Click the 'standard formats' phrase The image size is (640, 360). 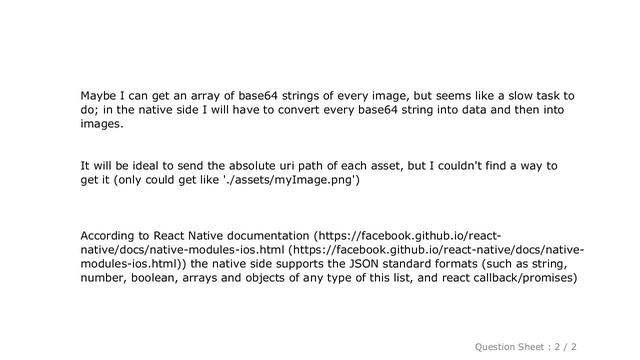click(x=430, y=264)
